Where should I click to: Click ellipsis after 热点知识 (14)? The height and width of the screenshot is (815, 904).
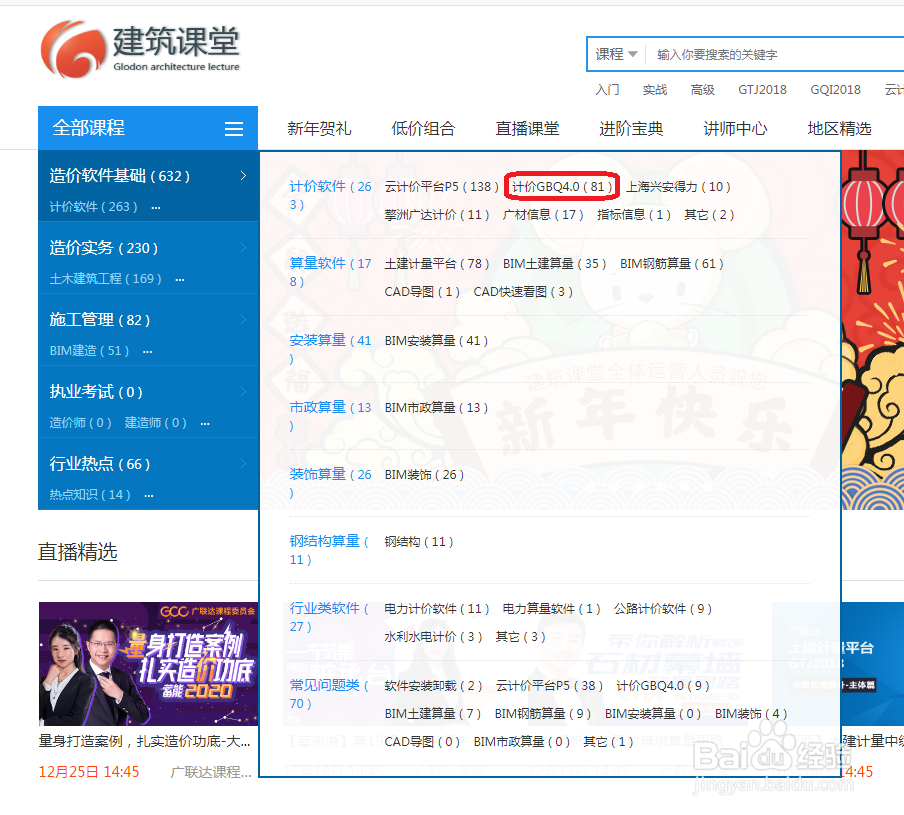point(149,496)
